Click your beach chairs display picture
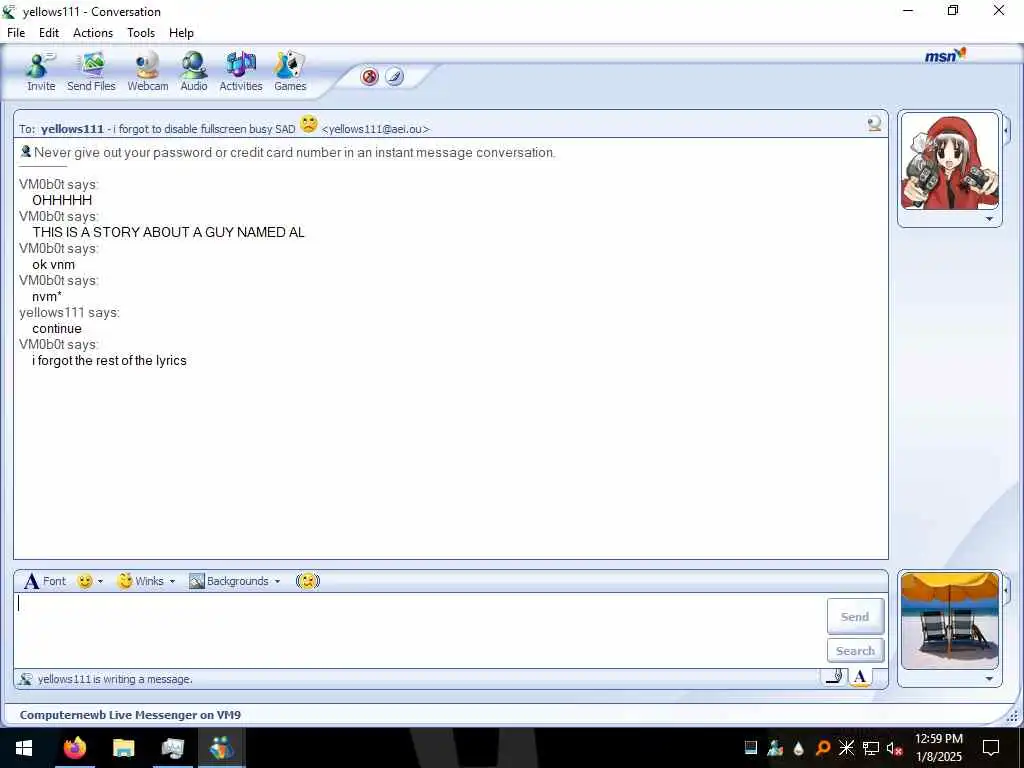The image size is (1024, 768). point(950,620)
